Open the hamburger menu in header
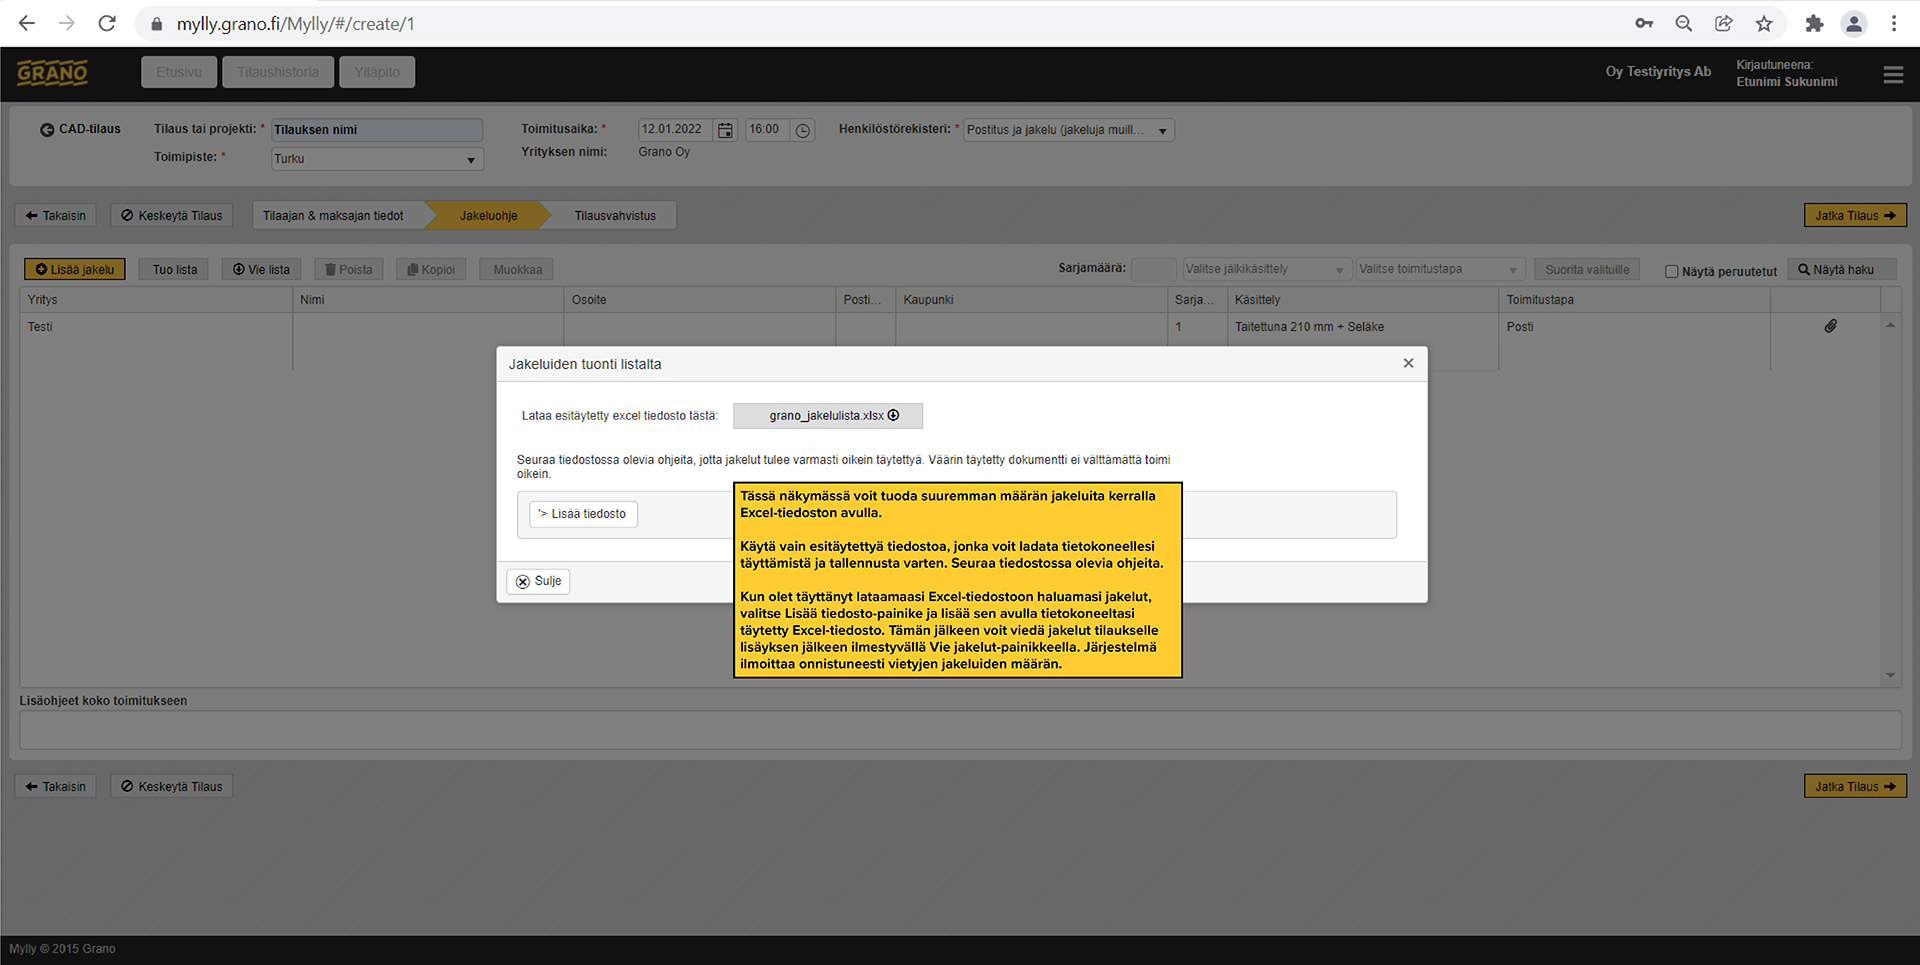This screenshot has height=965, width=1920. 1892,75
